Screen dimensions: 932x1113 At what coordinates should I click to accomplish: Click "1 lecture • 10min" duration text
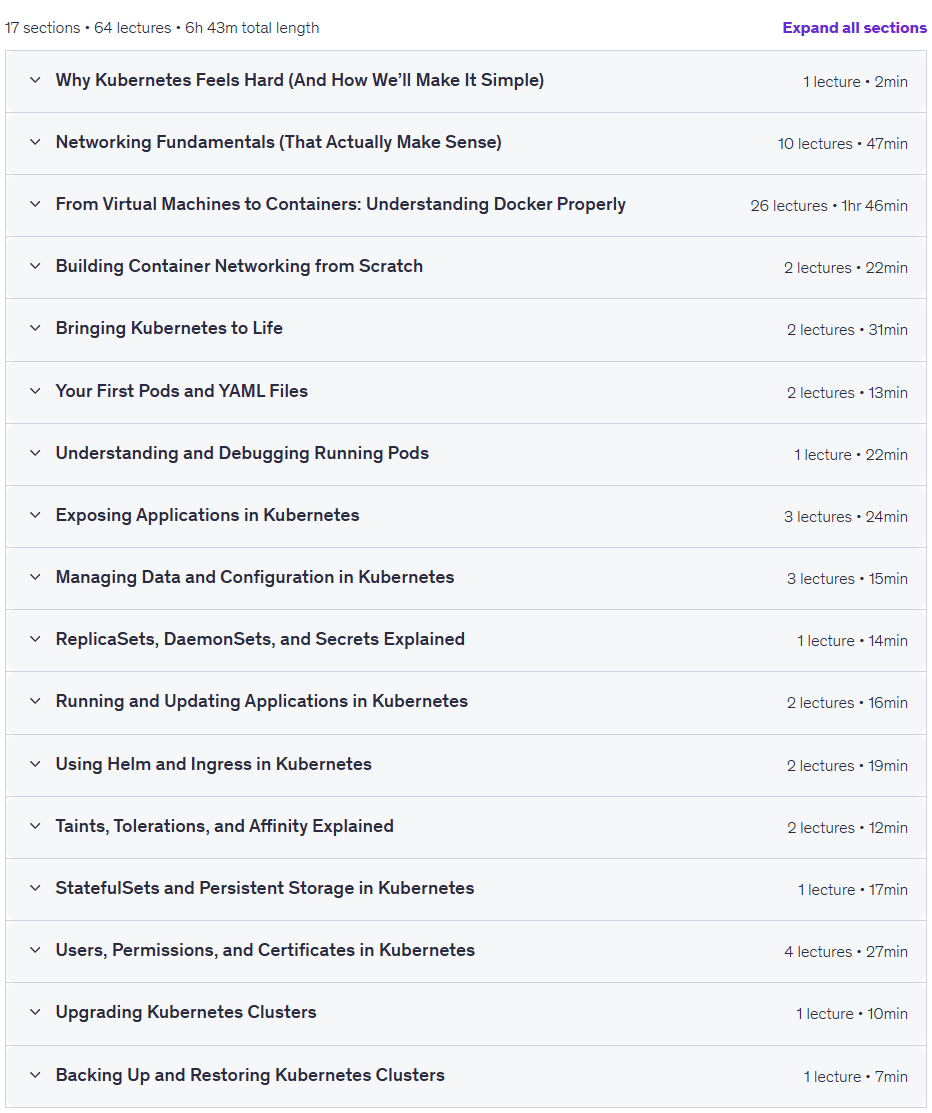pyautogui.click(x=852, y=1014)
